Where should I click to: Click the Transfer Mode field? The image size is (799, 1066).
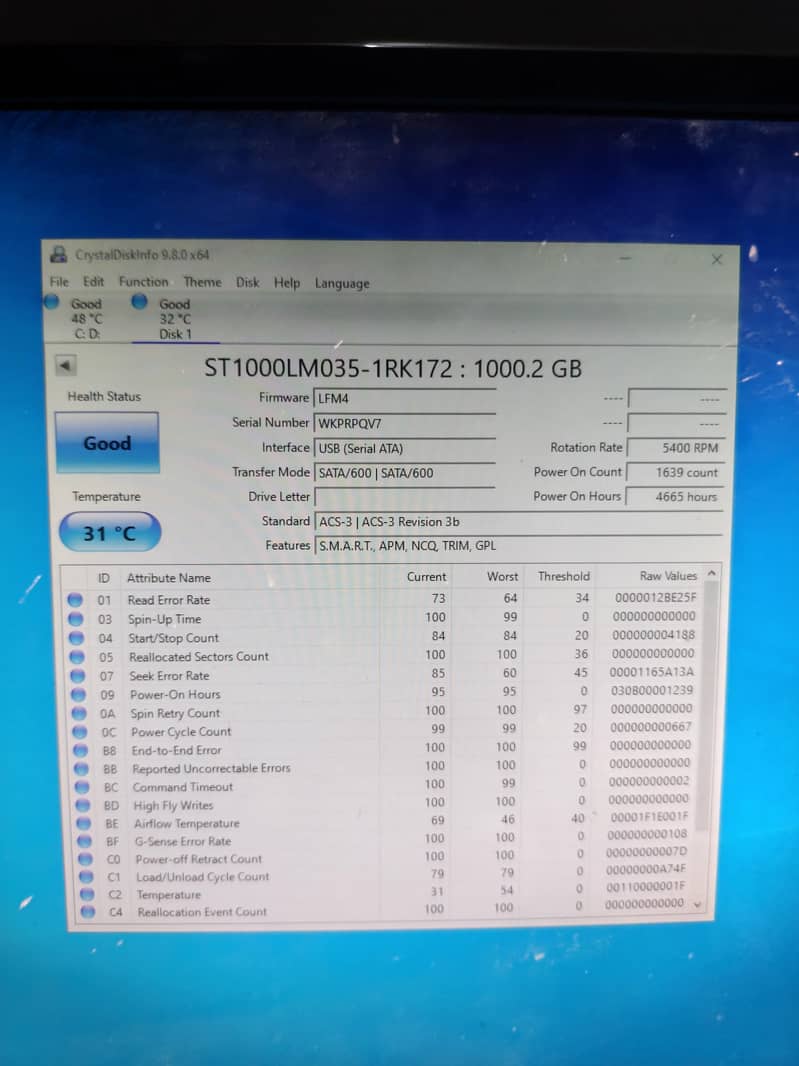click(405, 472)
